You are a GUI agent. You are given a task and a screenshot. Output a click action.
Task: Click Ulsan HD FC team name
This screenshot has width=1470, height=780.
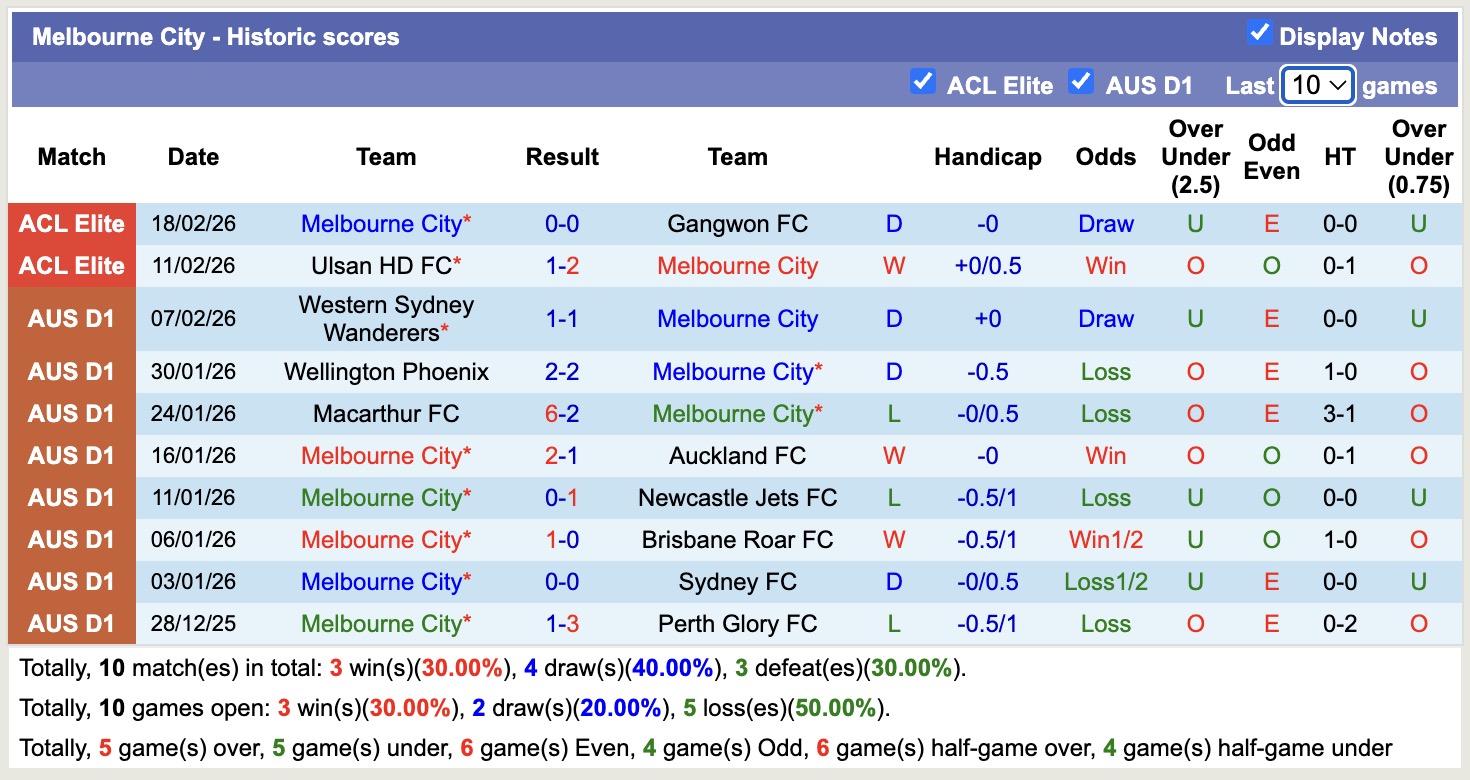pyautogui.click(x=386, y=265)
